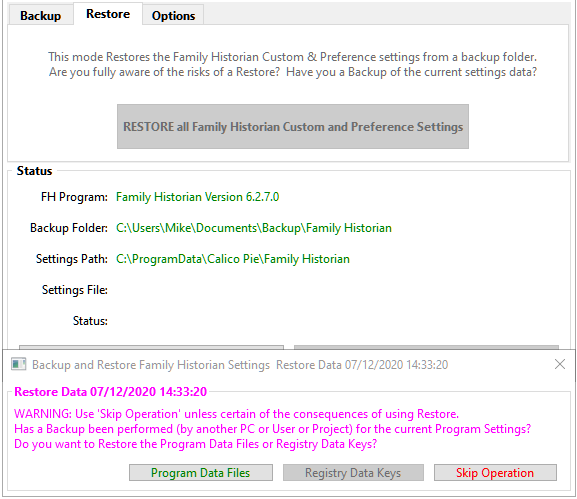
Task: Click the red Skip Operation button
Action: coord(495,473)
